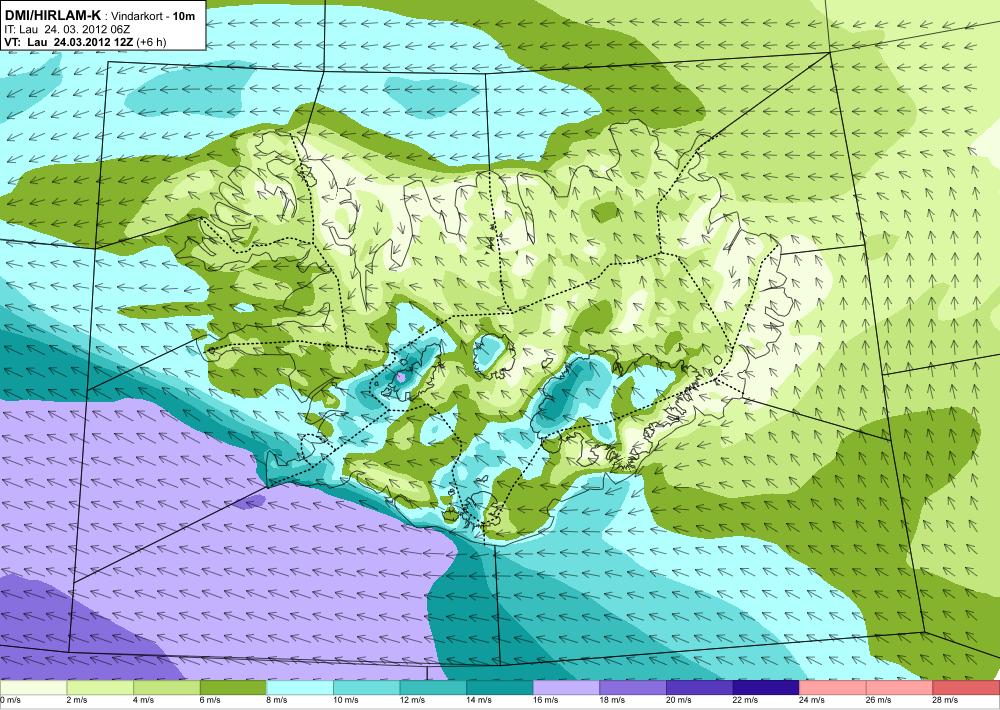Screen dimensions: 1000x710
Task: Click dark navy swatch between 22 and 24 m/s
Action: pyautogui.click(x=766, y=688)
